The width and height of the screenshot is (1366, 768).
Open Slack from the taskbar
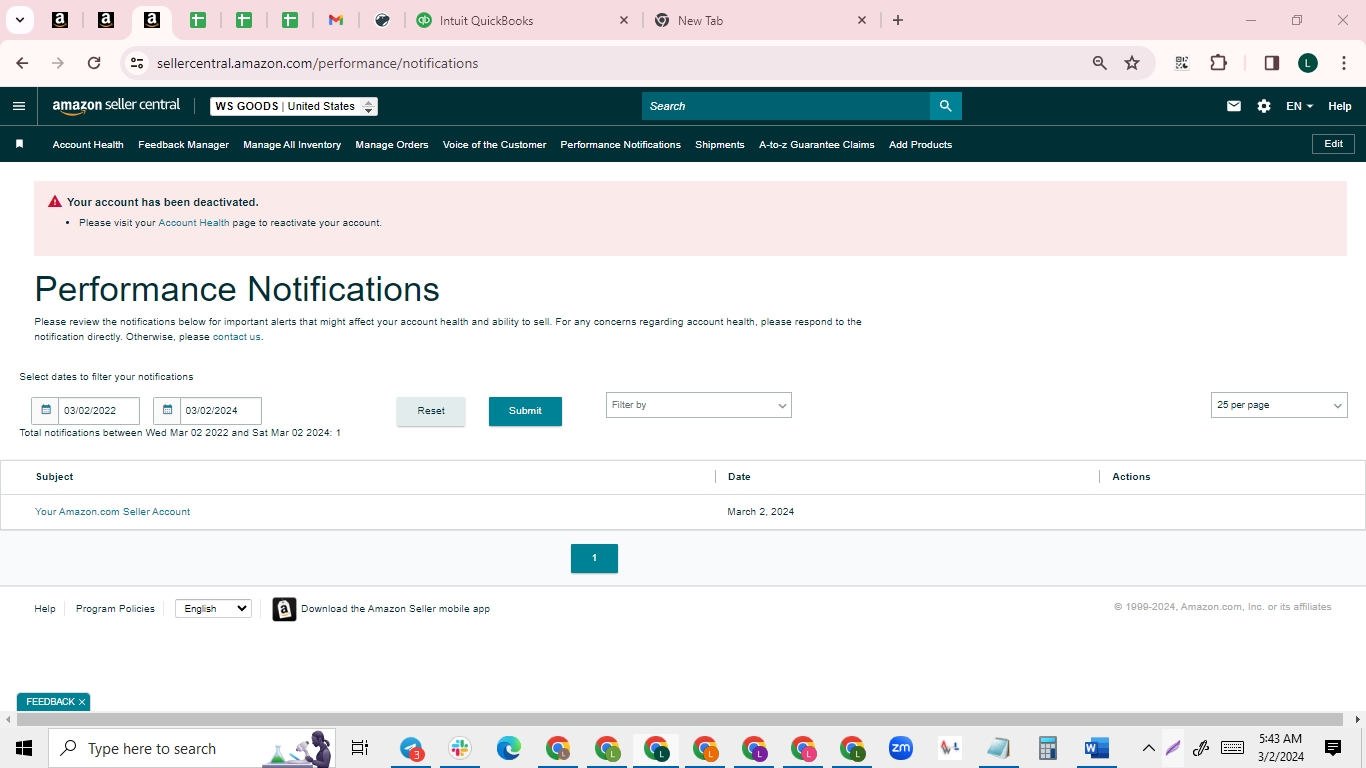460,748
